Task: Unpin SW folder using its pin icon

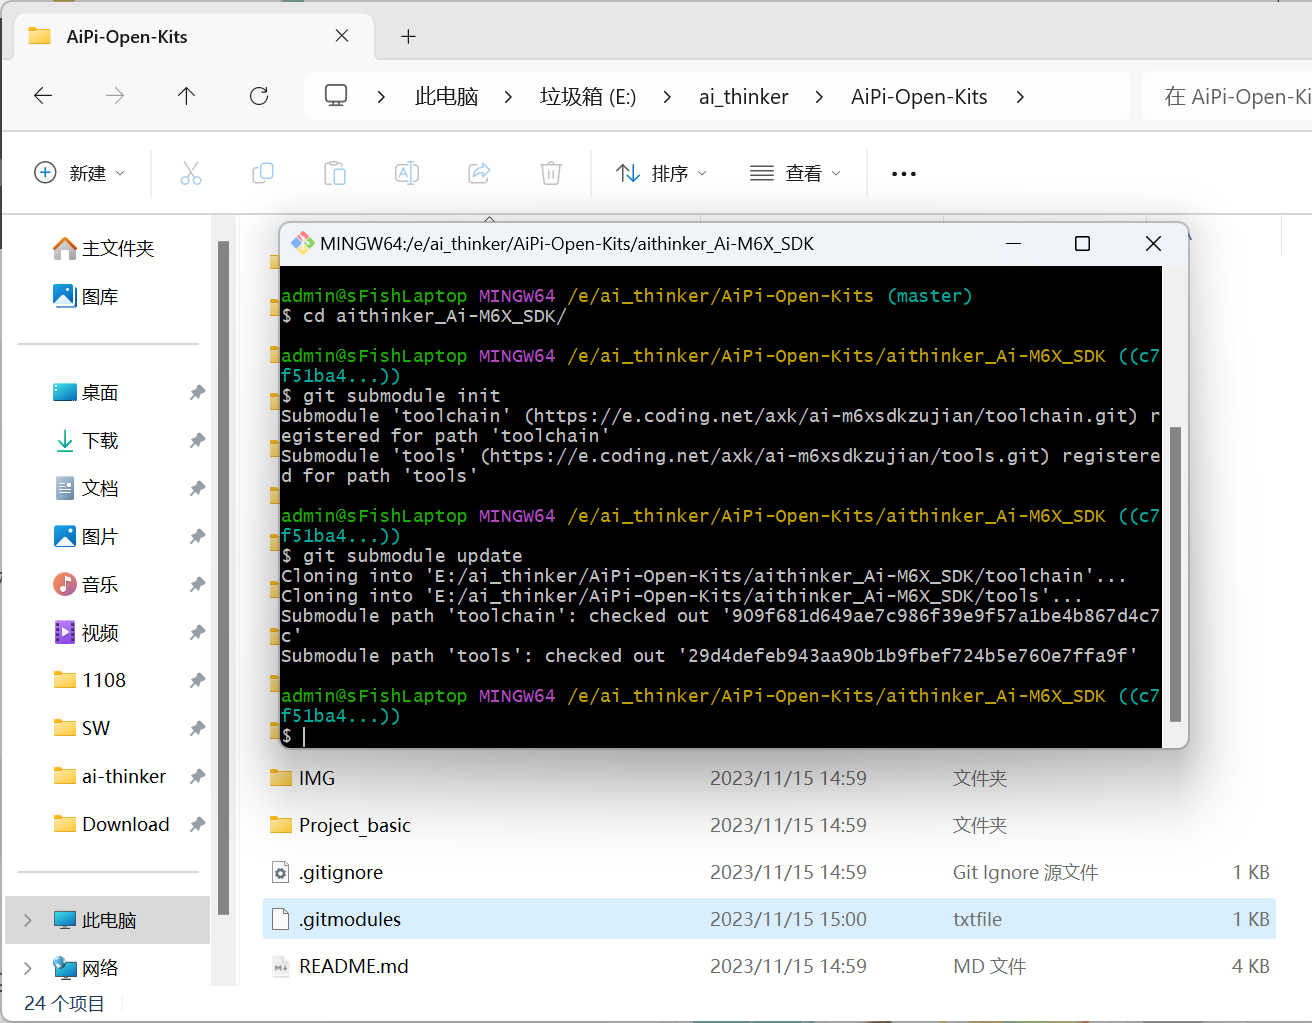Action: 197,729
